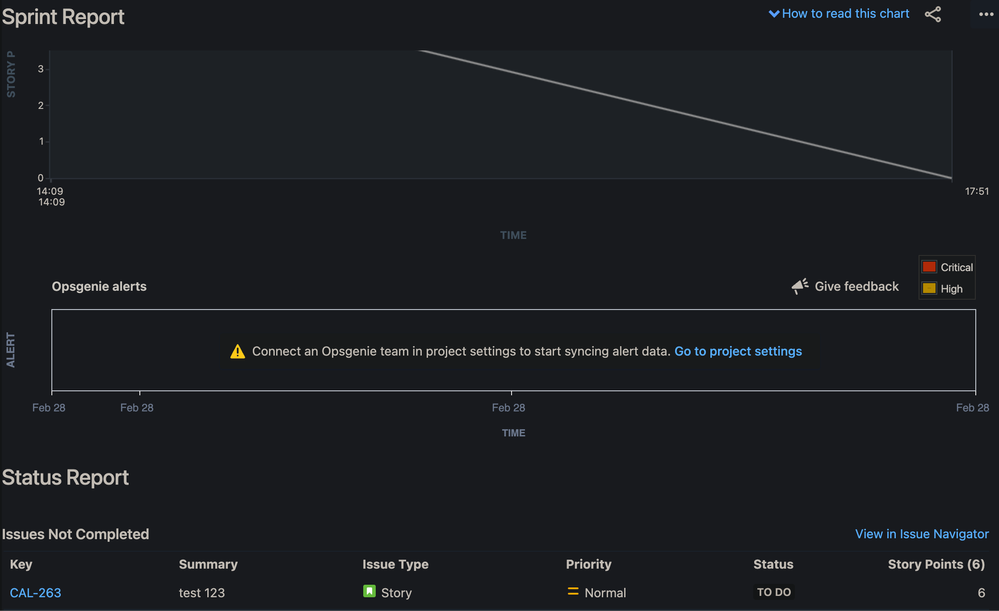The width and height of the screenshot is (999, 611).
Task: Click the Story Points column header
Action: [x=936, y=564]
